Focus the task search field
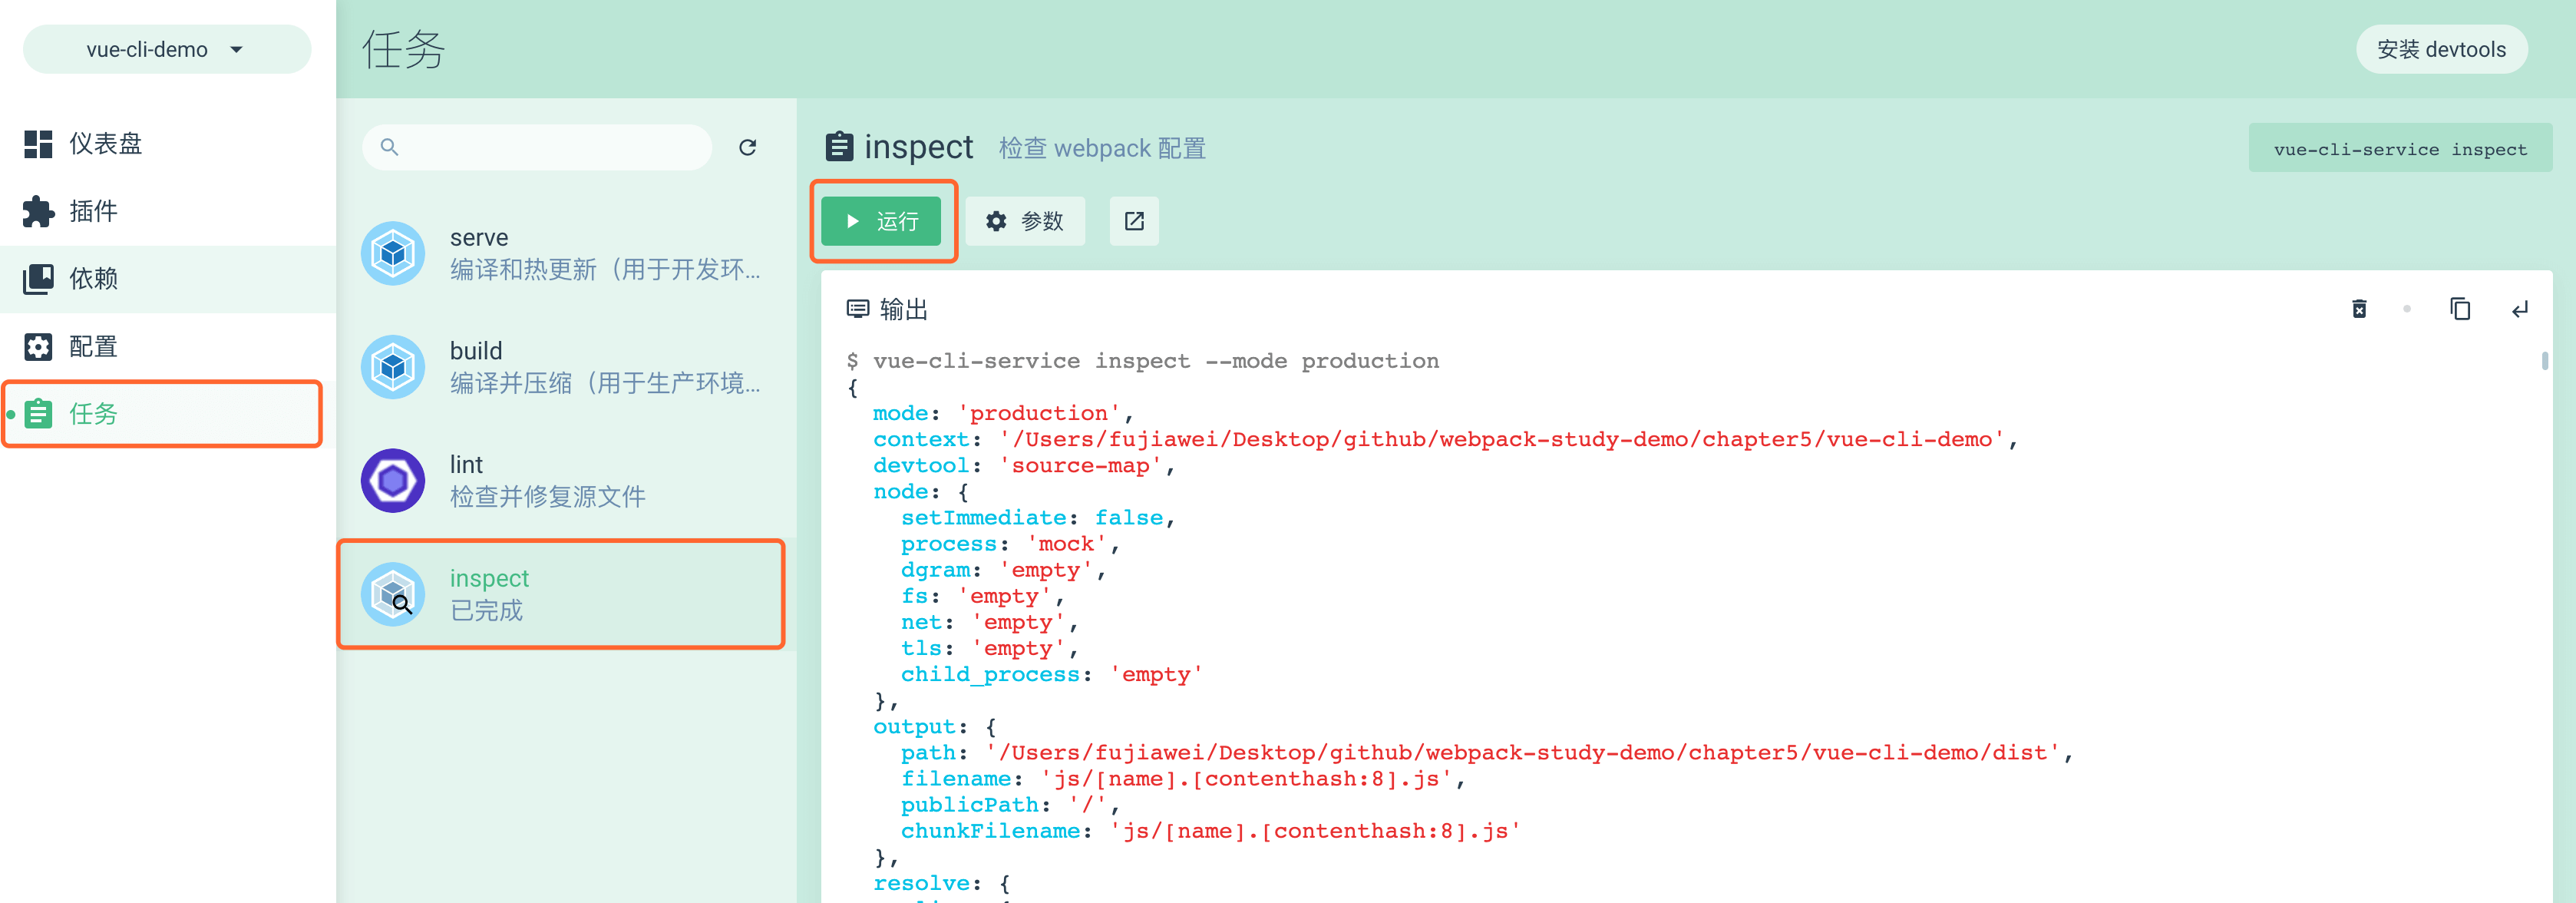The image size is (2576, 903). tap(550, 148)
